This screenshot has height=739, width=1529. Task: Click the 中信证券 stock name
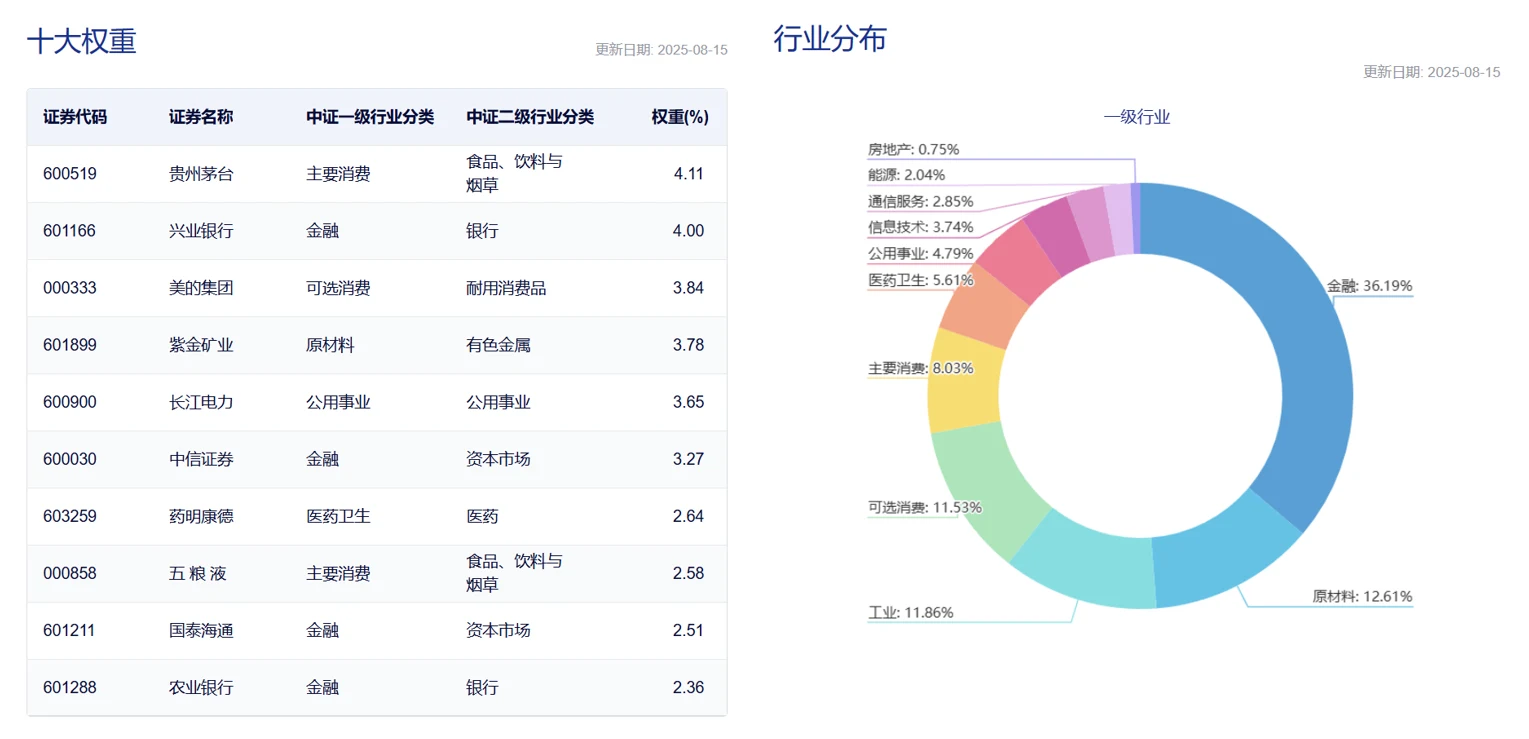pyautogui.click(x=201, y=459)
